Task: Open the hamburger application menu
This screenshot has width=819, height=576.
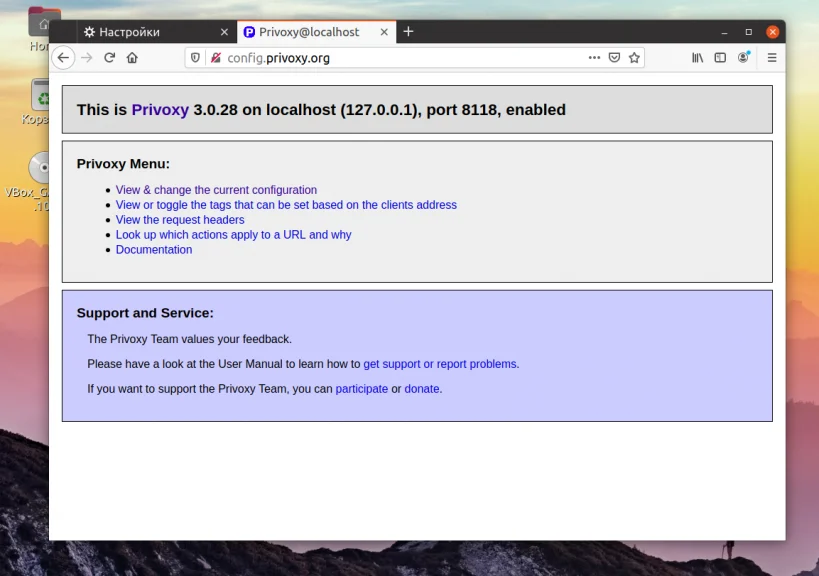Action: [x=771, y=58]
